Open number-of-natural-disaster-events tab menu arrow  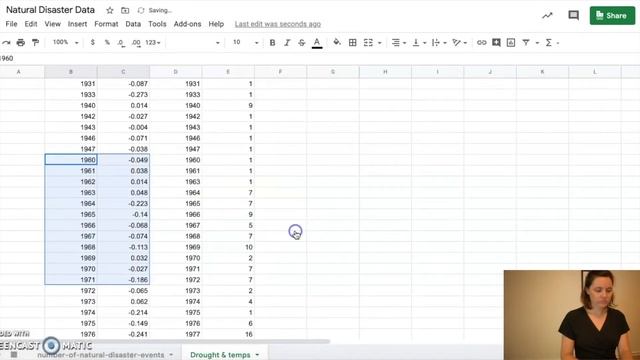pyautogui.click(x=171, y=355)
